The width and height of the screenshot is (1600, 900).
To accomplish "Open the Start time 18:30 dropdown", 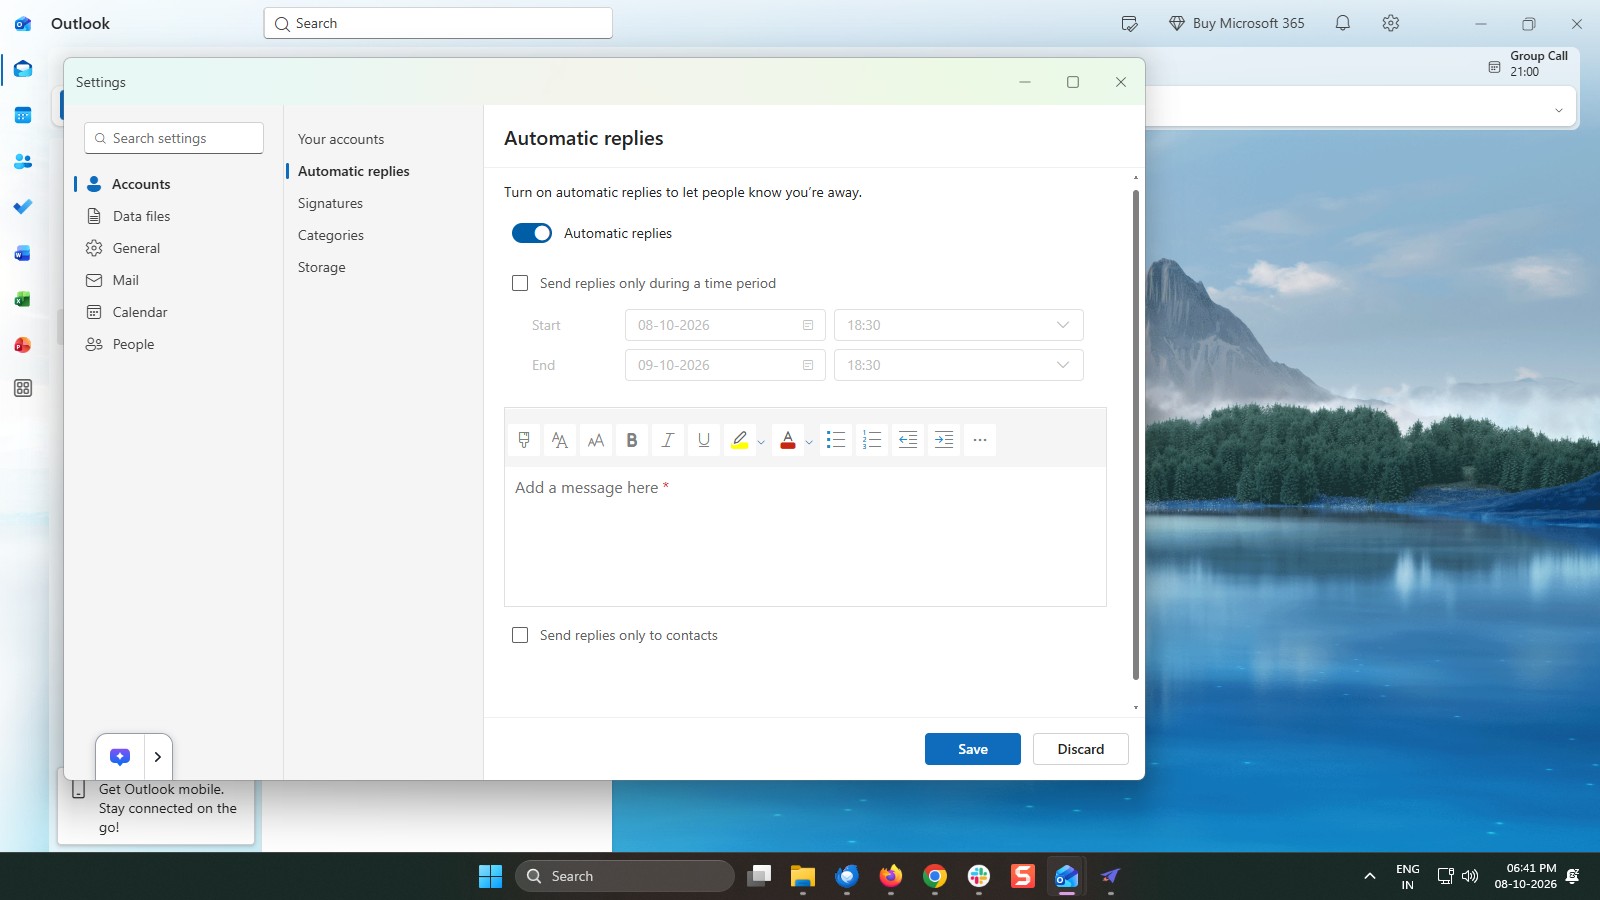I will tap(959, 325).
